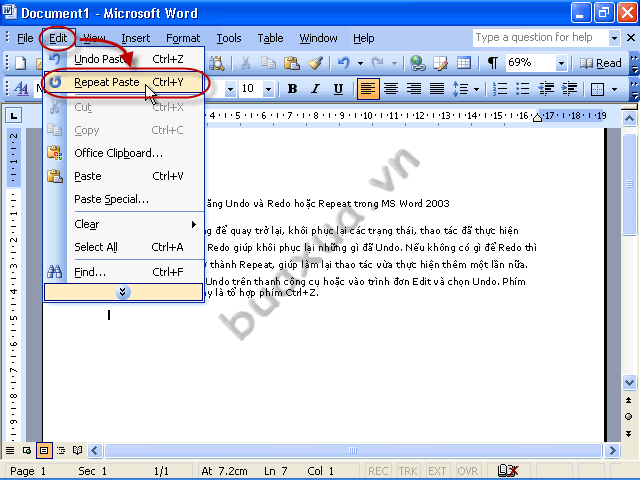Toggle Align Left button

point(368,89)
